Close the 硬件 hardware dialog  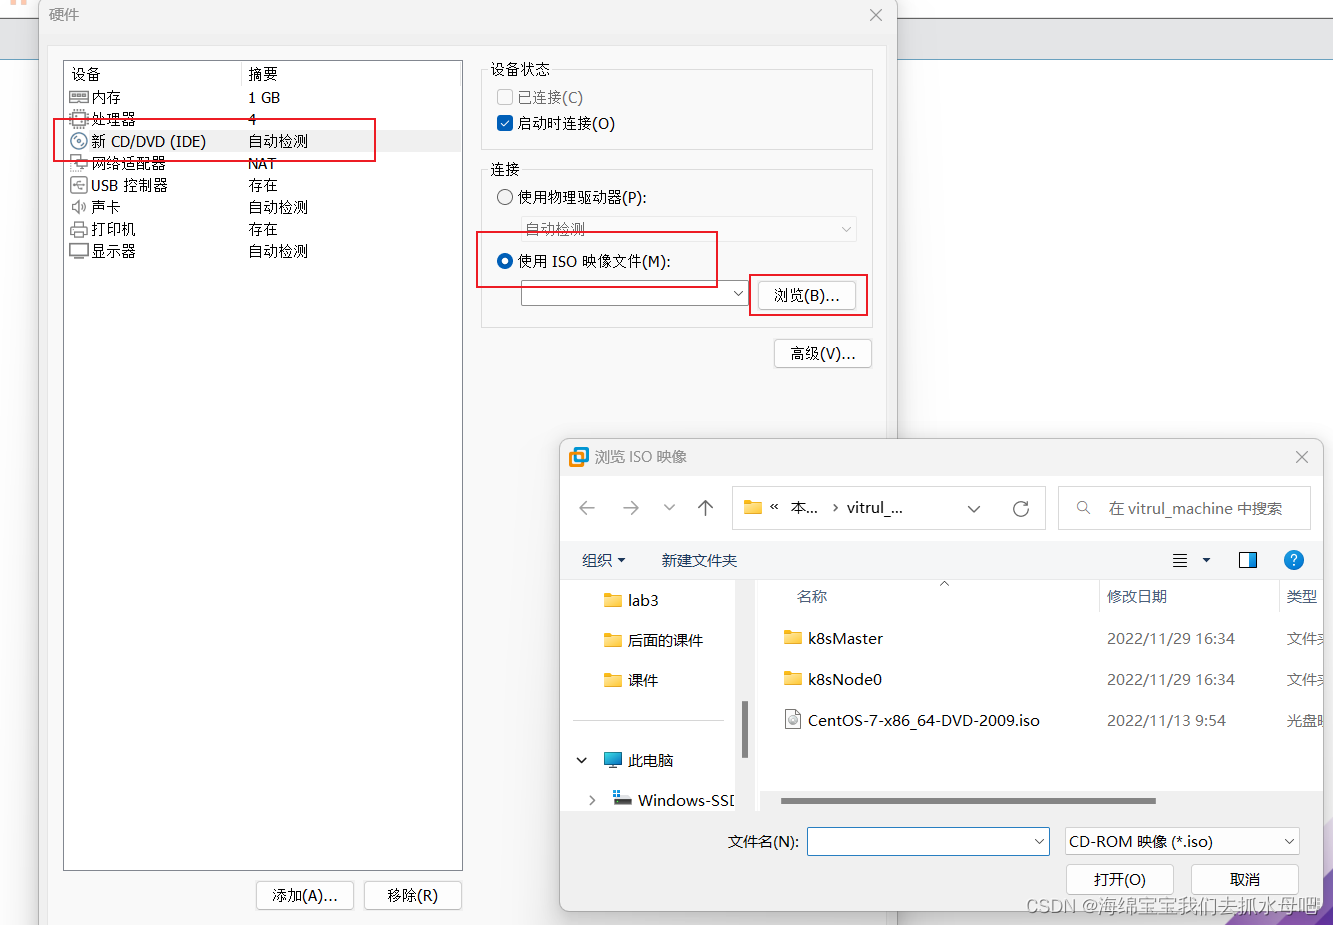[x=876, y=15]
